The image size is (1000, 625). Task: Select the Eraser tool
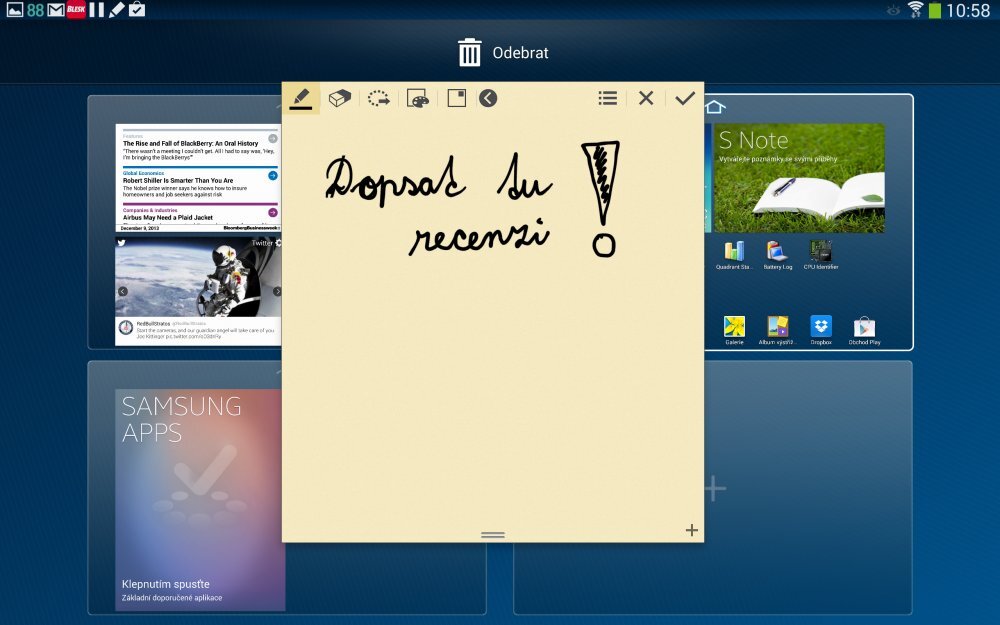click(x=339, y=97)
